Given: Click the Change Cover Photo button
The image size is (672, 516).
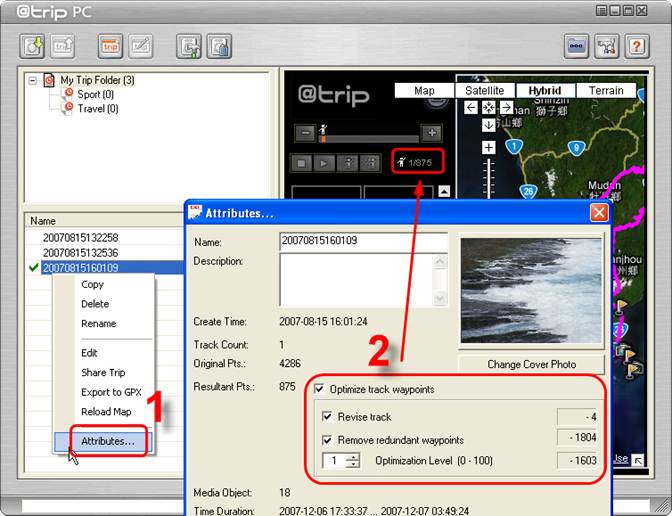Looking at the screenshot, I should tap(531, 364).
